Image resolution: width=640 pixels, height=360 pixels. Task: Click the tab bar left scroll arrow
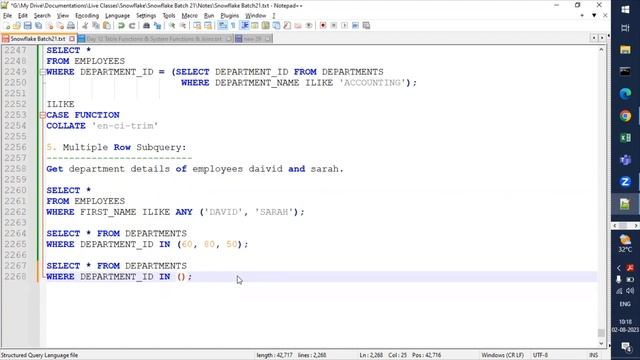tap(594, 38)
